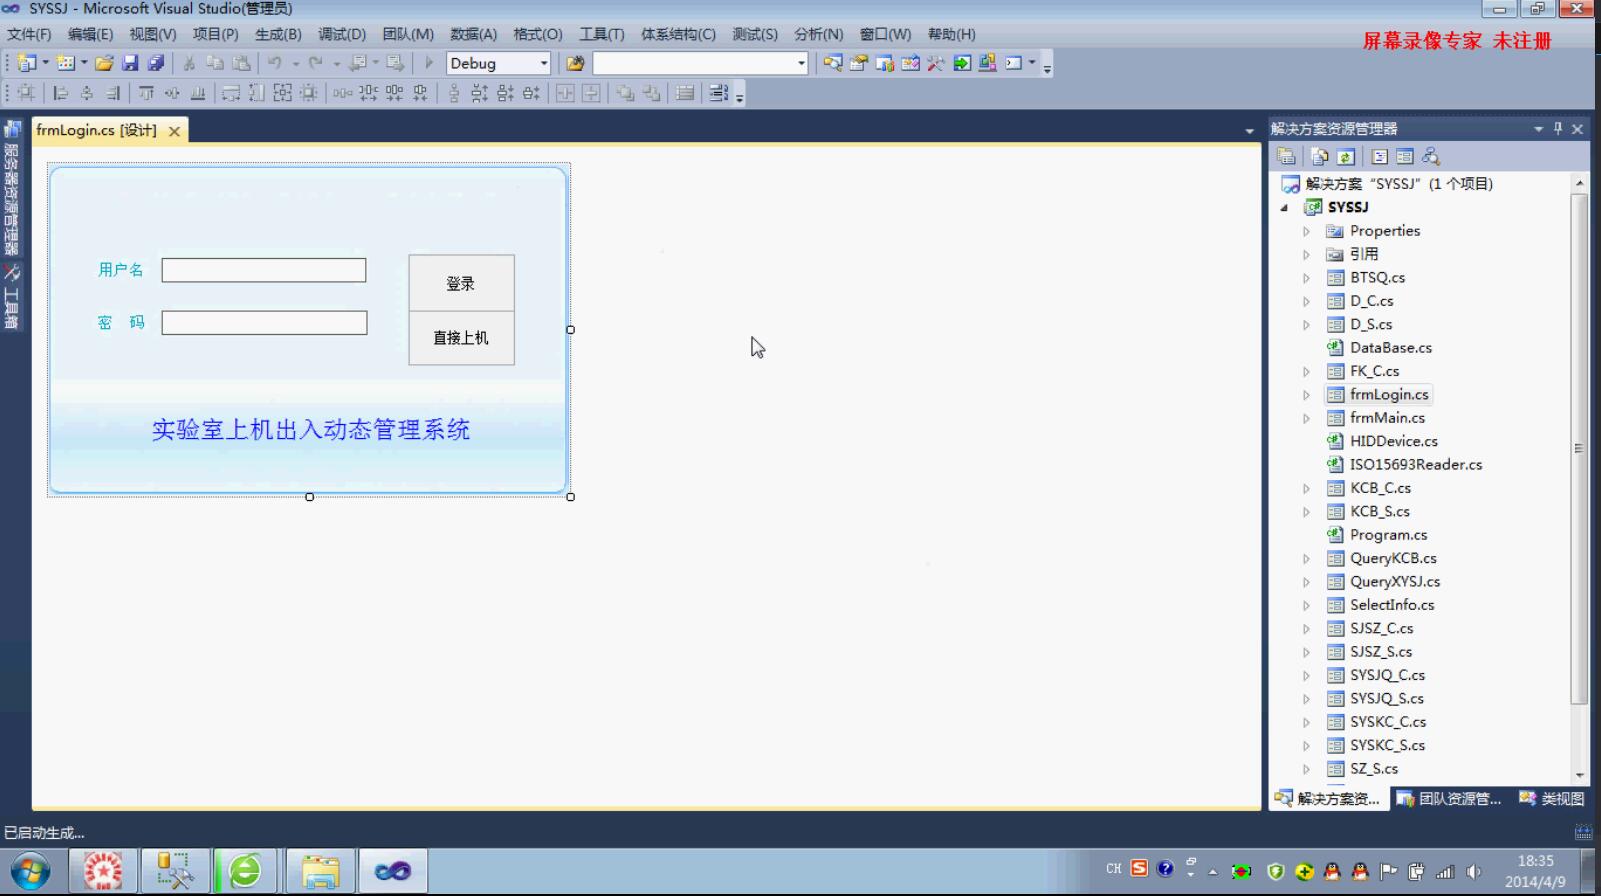1601x896 pixels.
Task: Click the volume icon in system tray
Action: [x=1473, y=871]
